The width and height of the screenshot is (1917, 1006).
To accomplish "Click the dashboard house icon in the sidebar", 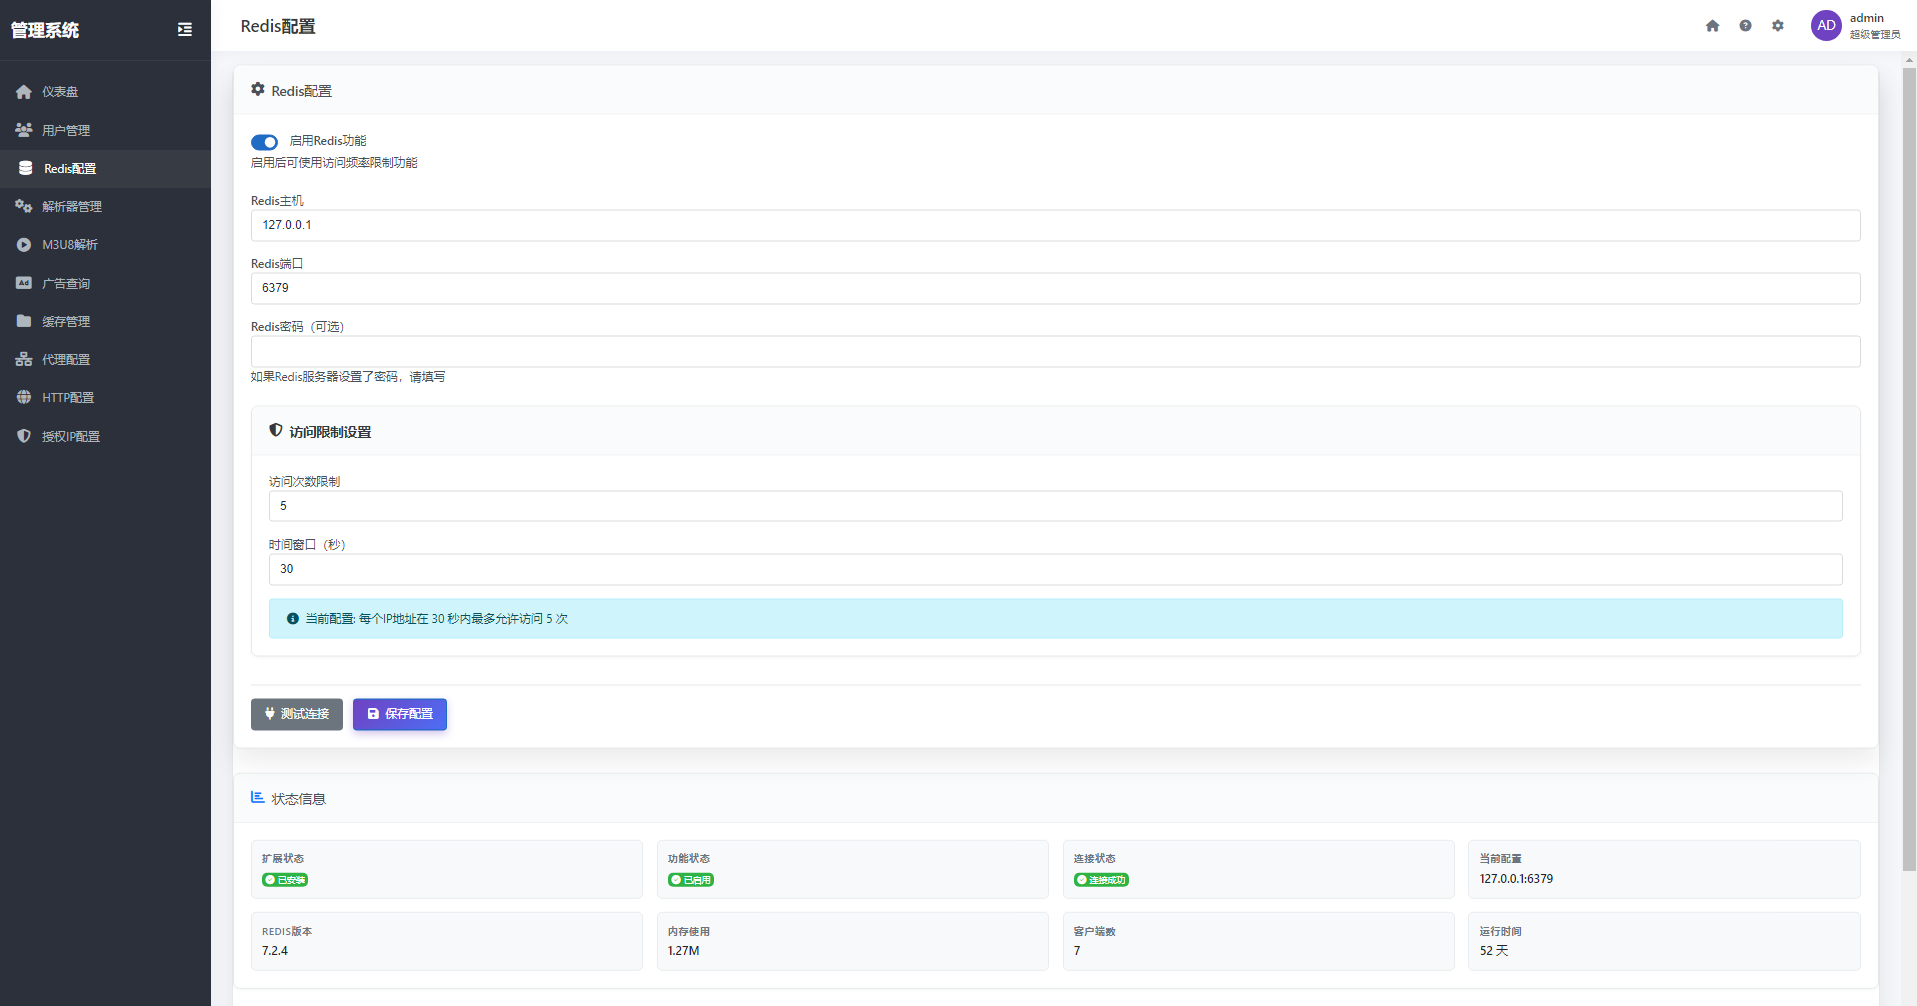I will [24, 92].
